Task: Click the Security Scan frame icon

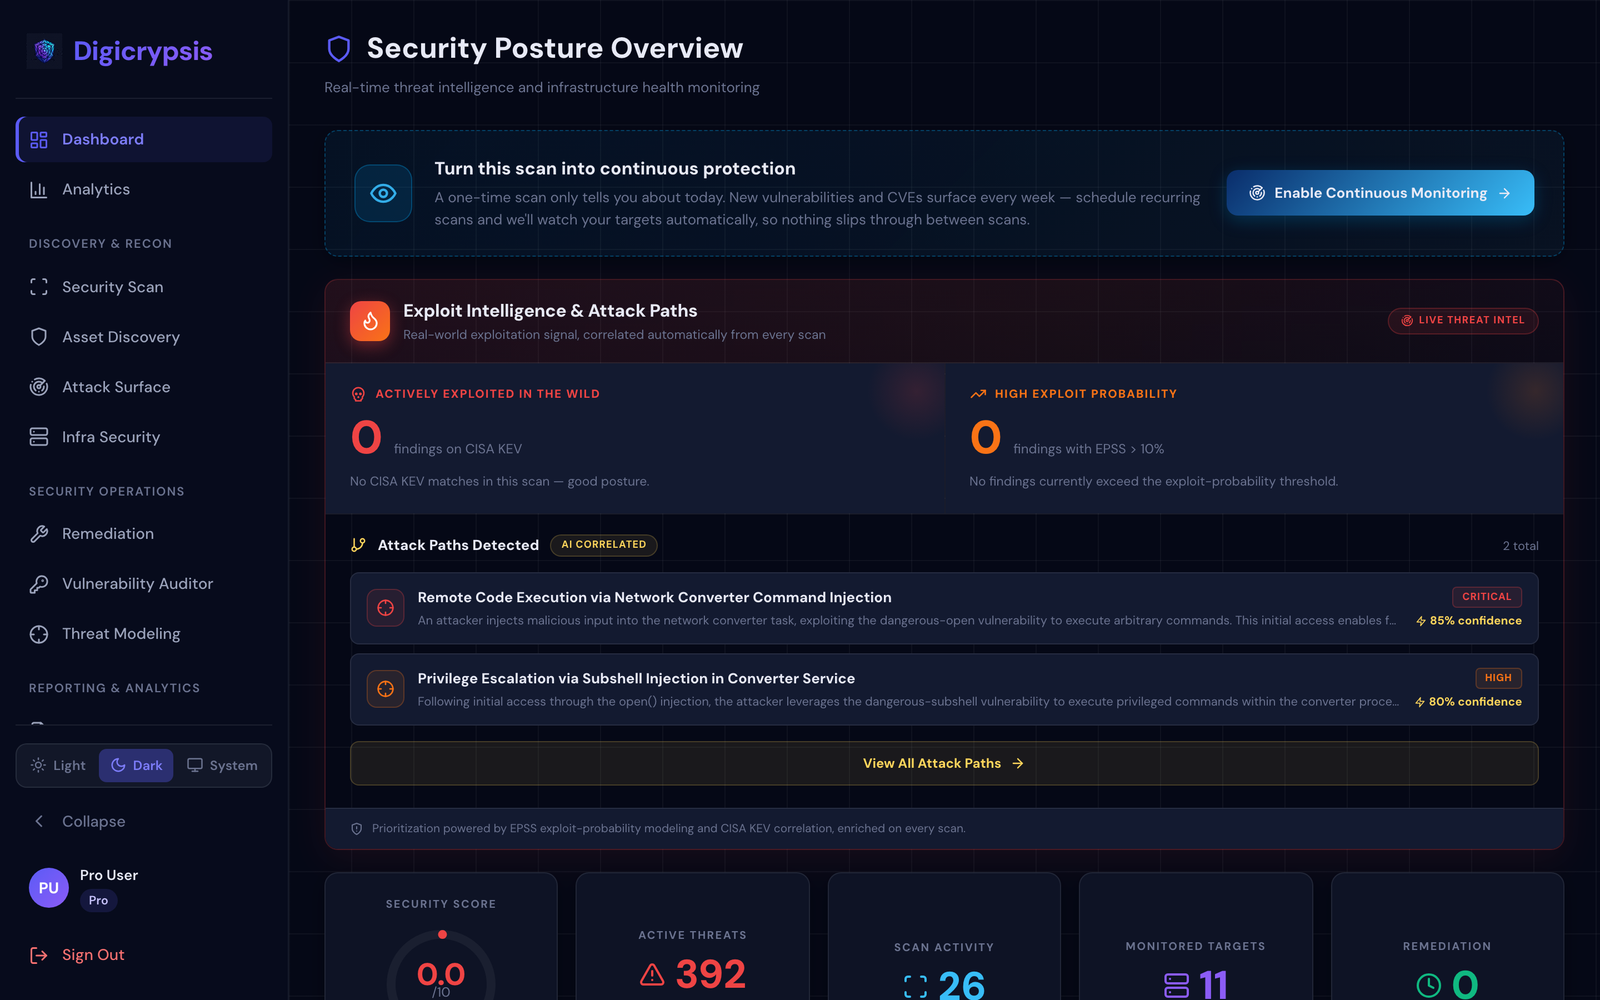Action: (x=39, y=287)
